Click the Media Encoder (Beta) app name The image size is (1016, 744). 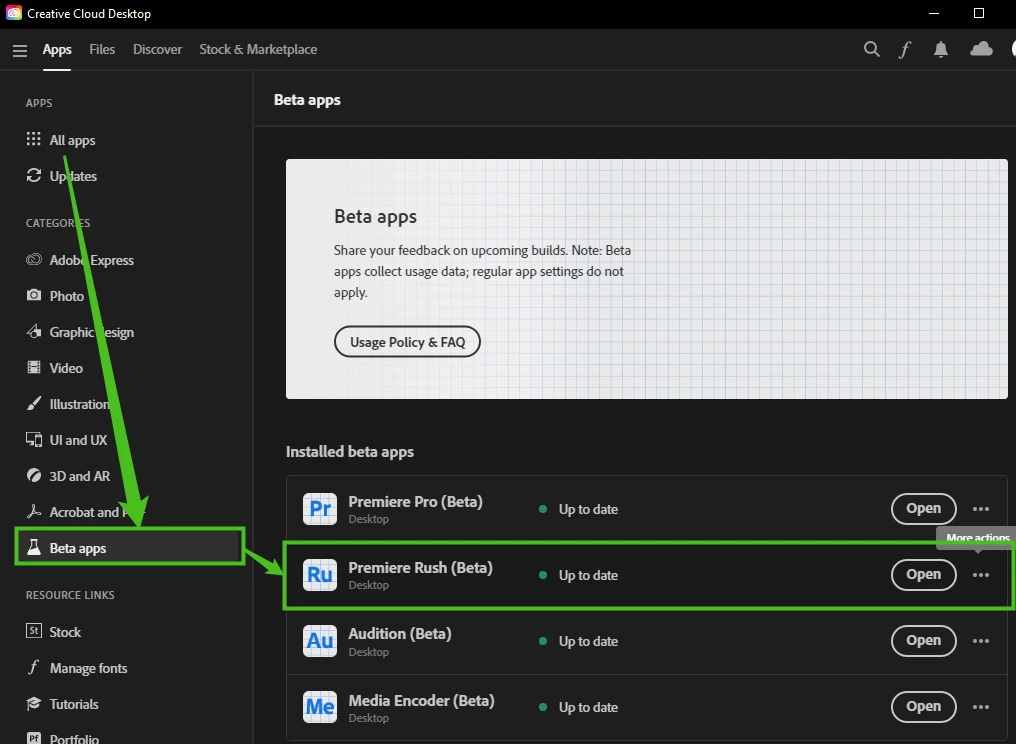(421, 701)
